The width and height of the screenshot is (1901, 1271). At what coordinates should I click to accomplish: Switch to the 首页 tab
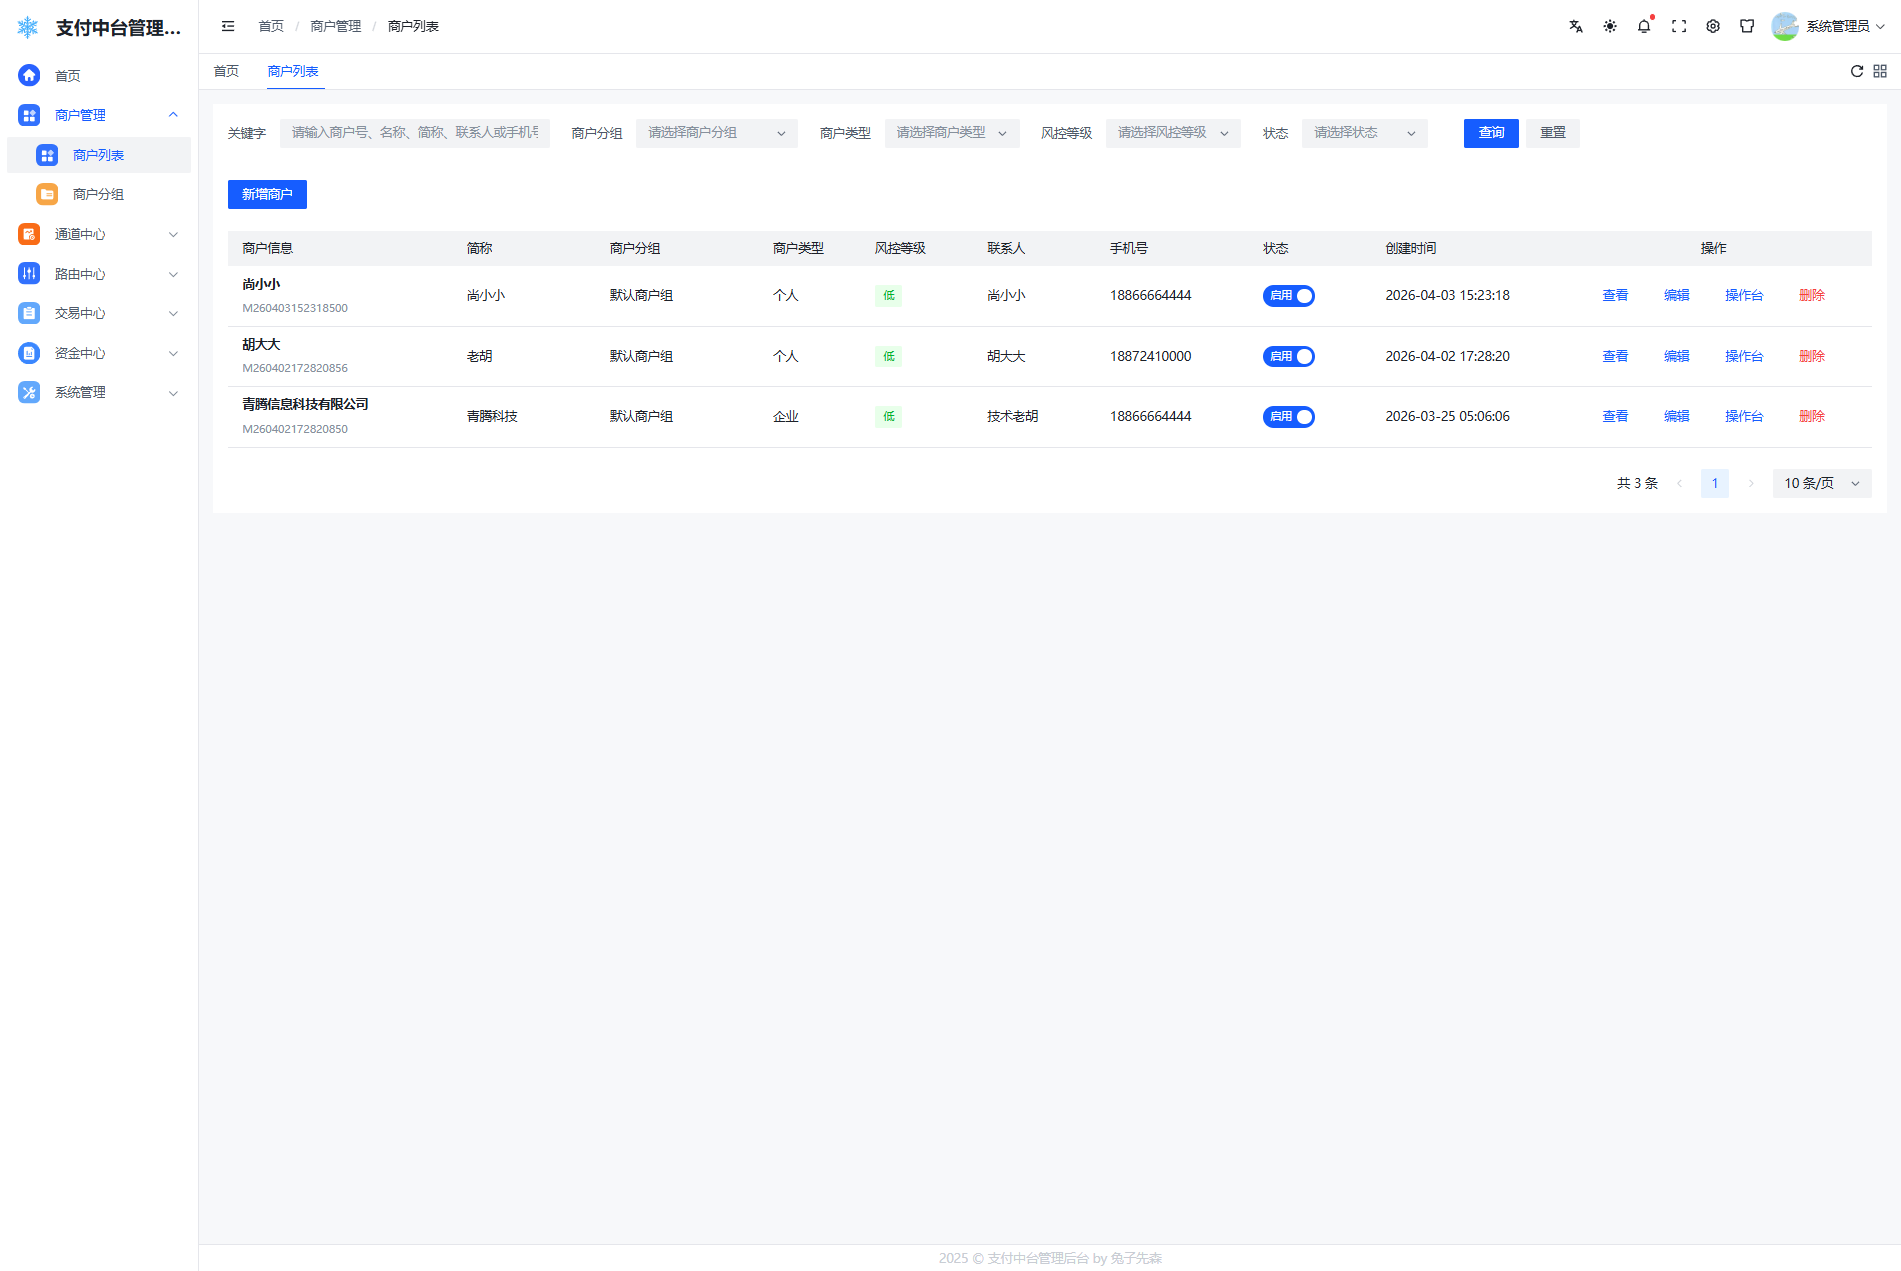coord(226,71)
